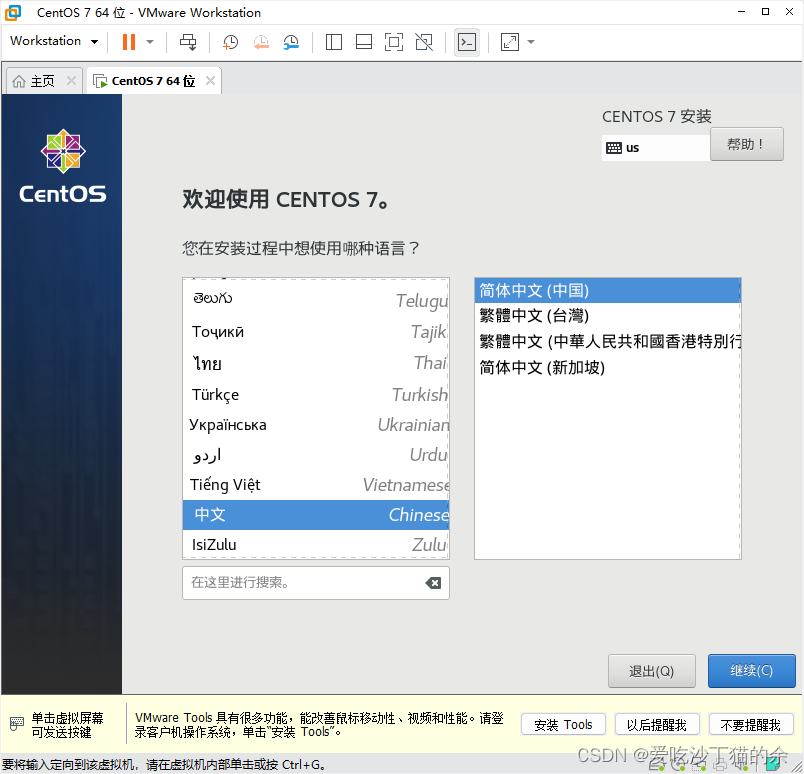
Task: Pause the virtual machine
Action: coord(129,42)
